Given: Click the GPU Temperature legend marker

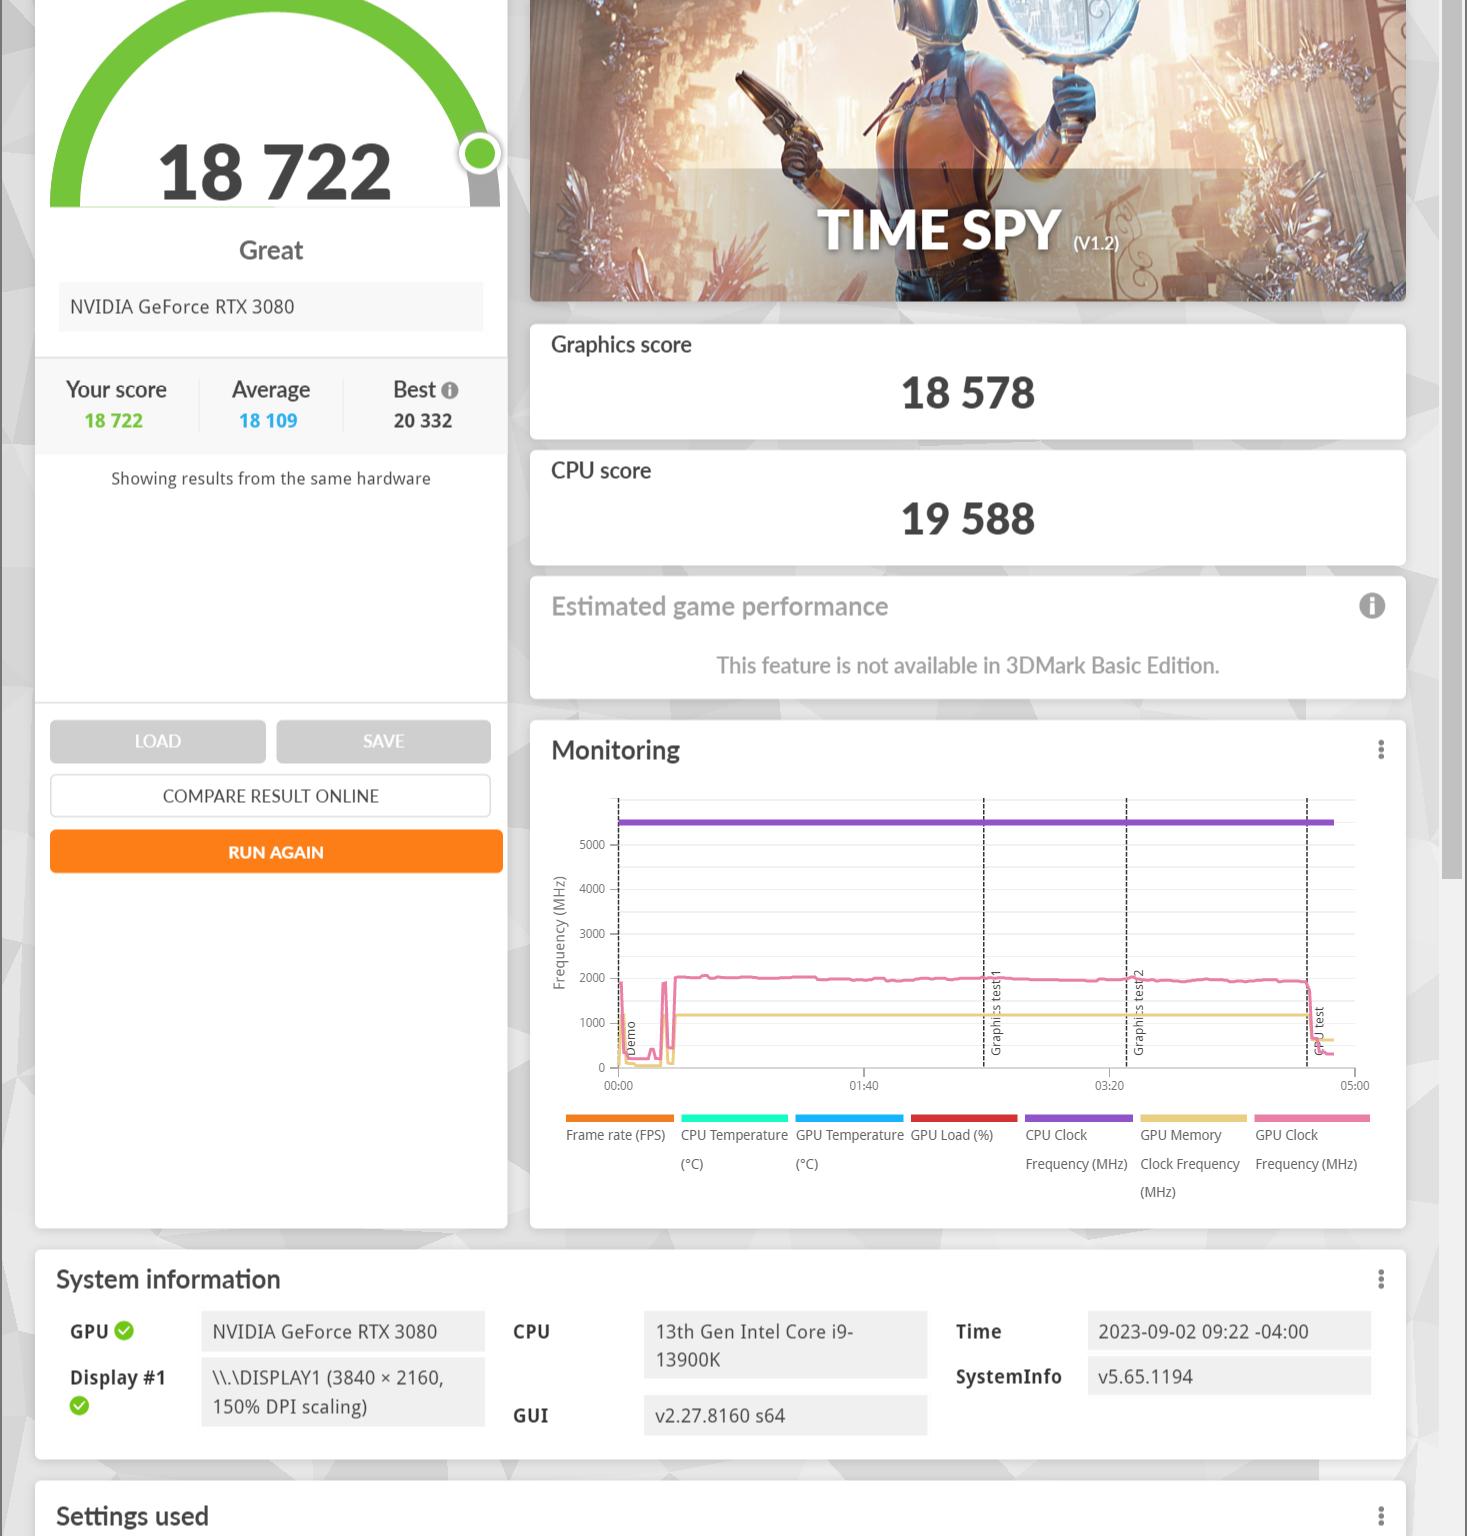Looking at the screenshot, I should pyautogui.click(x=849, y=1119).
